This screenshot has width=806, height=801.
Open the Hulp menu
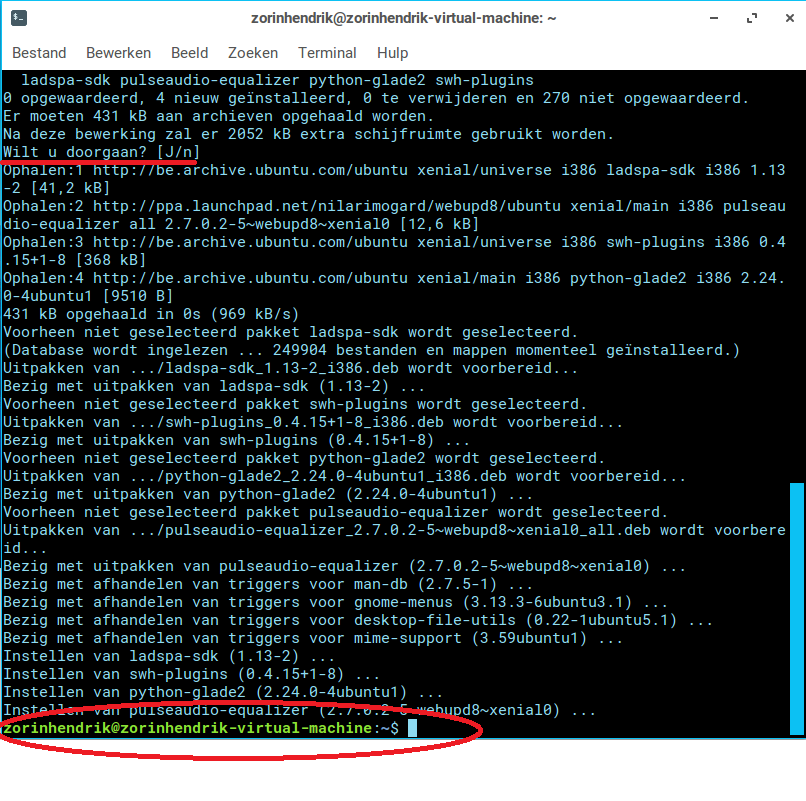[x=393, y=53]
